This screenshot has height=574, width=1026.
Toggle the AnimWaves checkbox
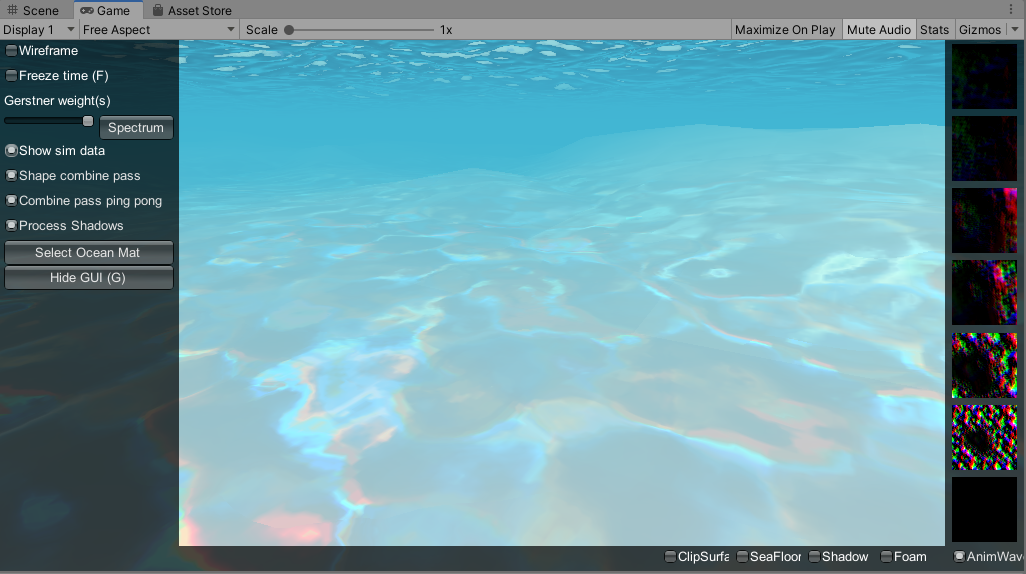click(959, 556)
